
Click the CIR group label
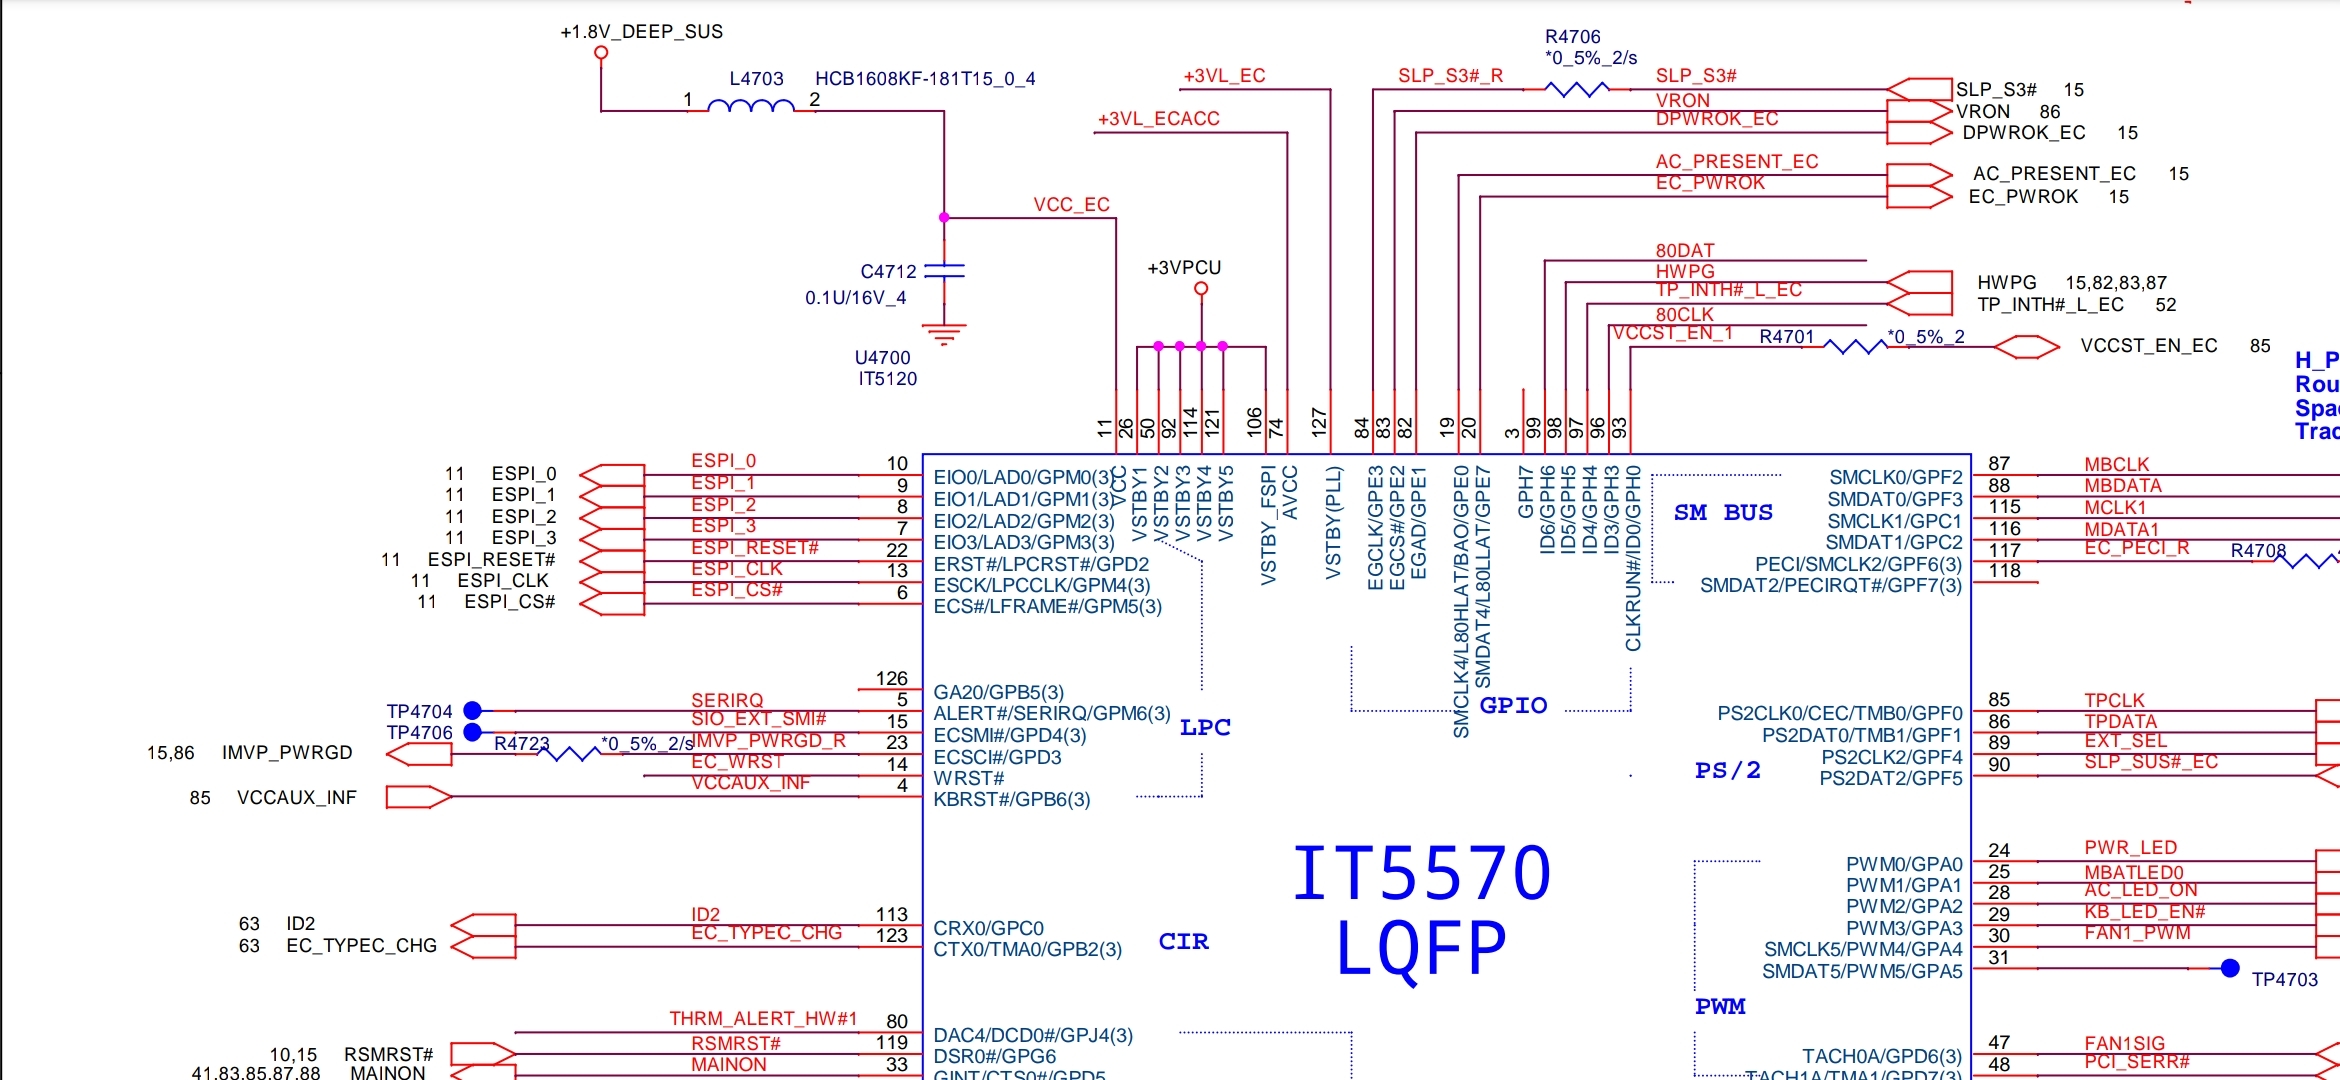[x=1183, y=941]
